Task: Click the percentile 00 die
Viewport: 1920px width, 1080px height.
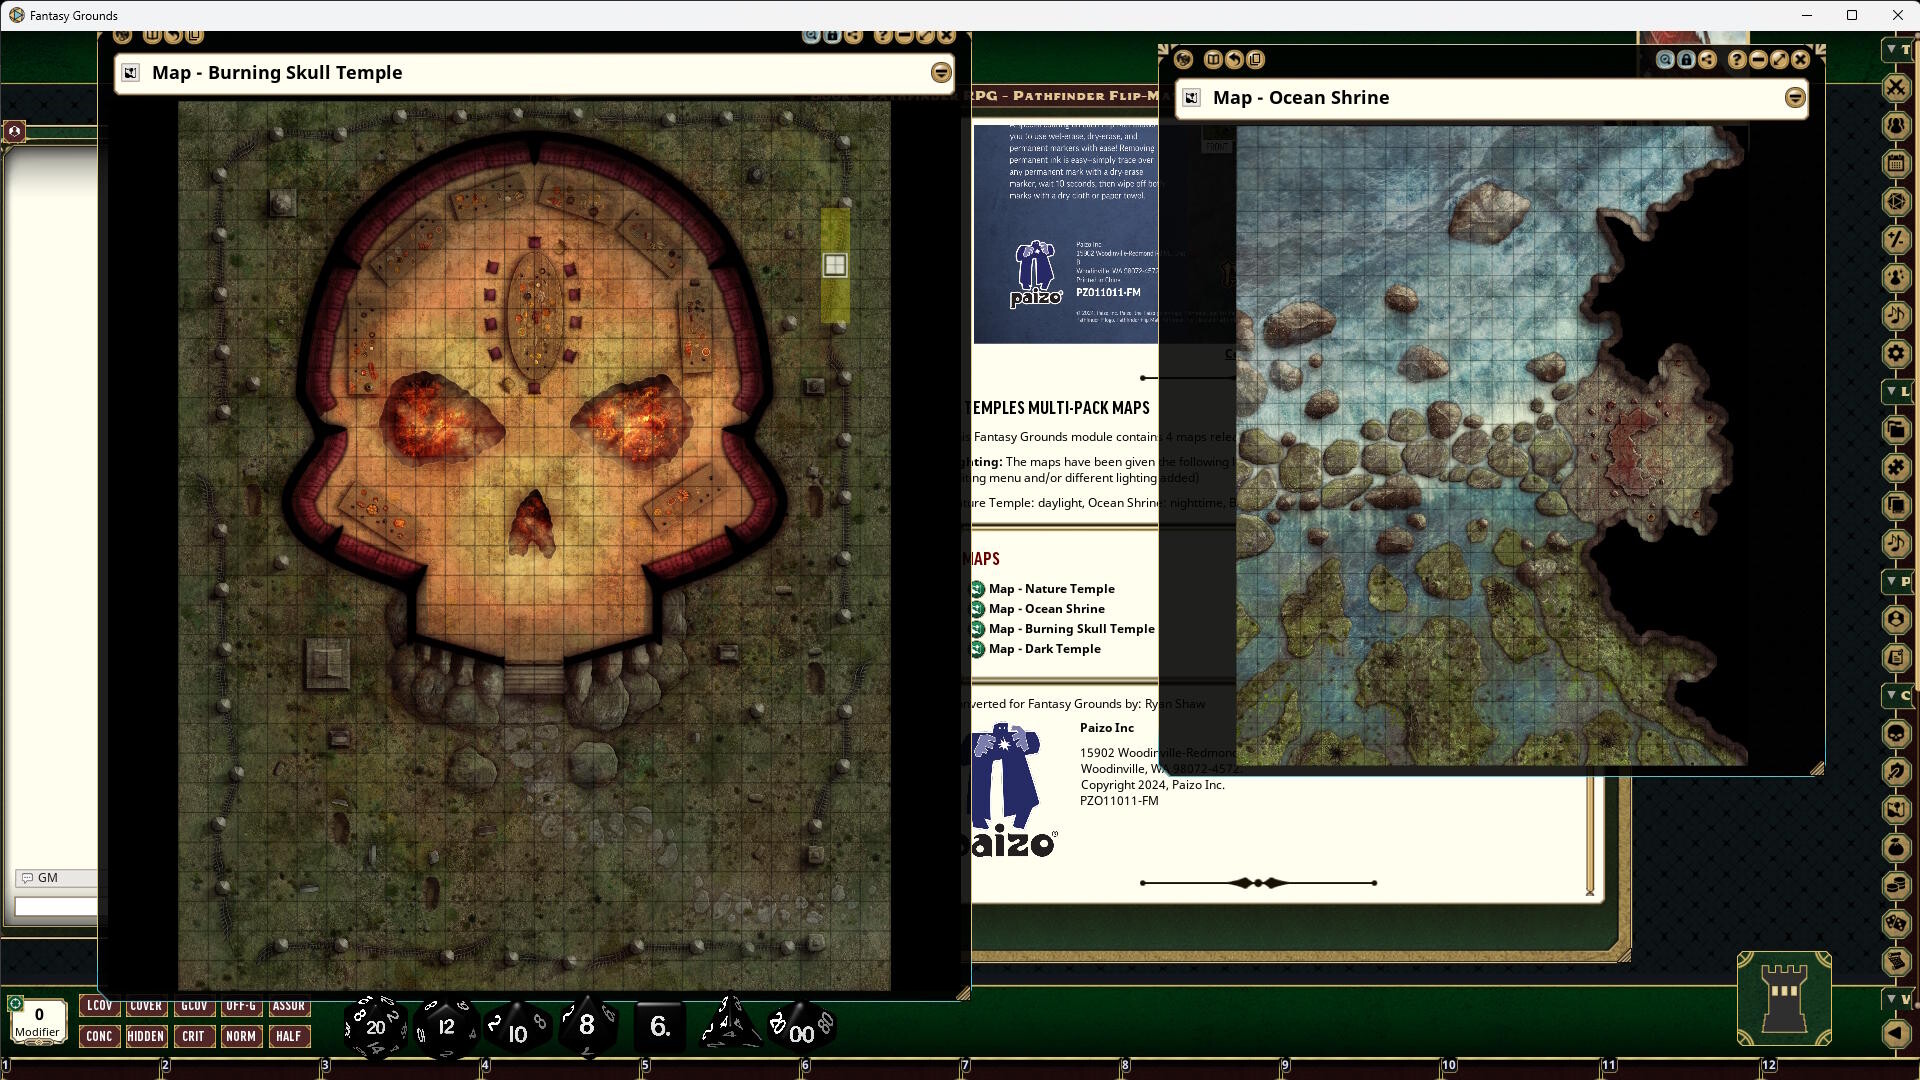Action: (801, 1028)
